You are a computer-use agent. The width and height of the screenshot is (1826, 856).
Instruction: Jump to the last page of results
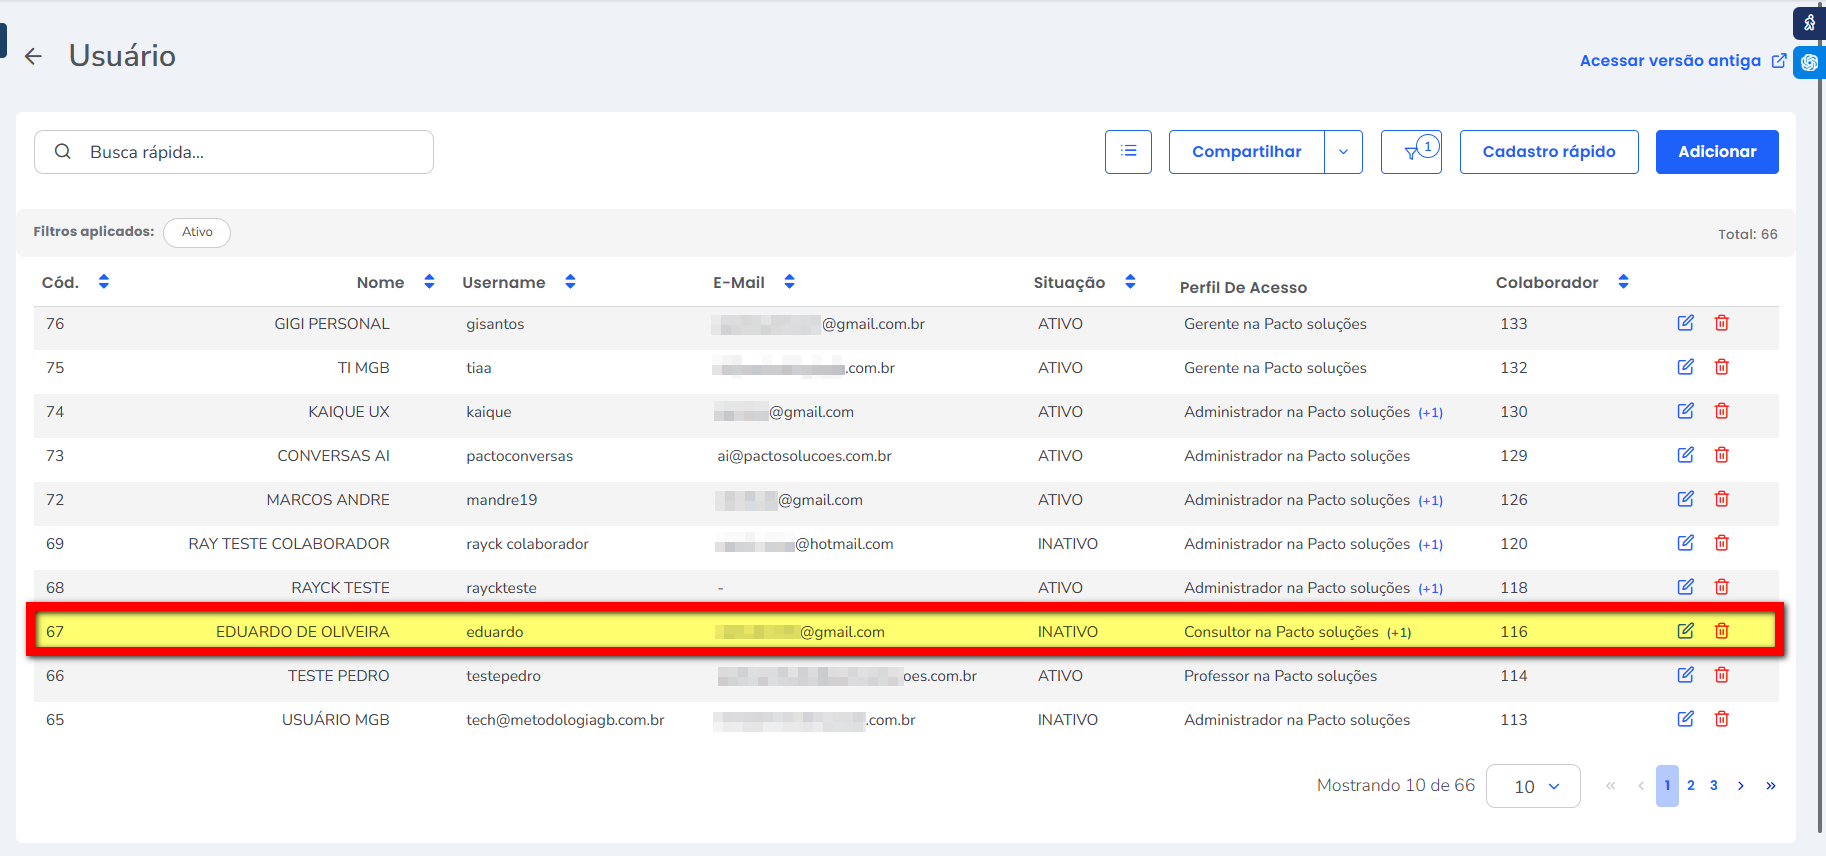[1770, 786]
